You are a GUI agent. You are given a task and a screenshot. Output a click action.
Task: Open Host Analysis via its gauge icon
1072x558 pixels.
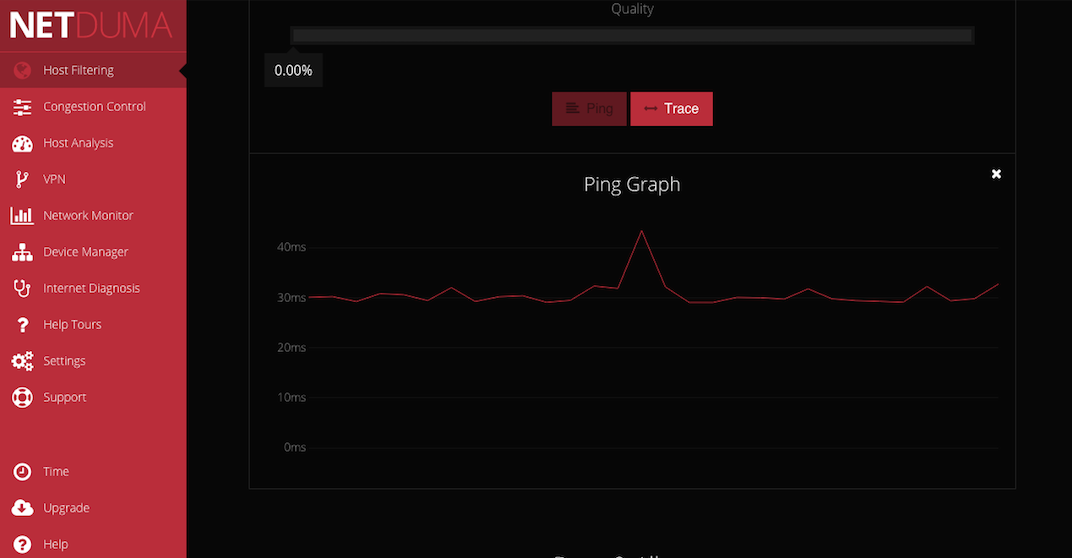[x=22, y=144]
